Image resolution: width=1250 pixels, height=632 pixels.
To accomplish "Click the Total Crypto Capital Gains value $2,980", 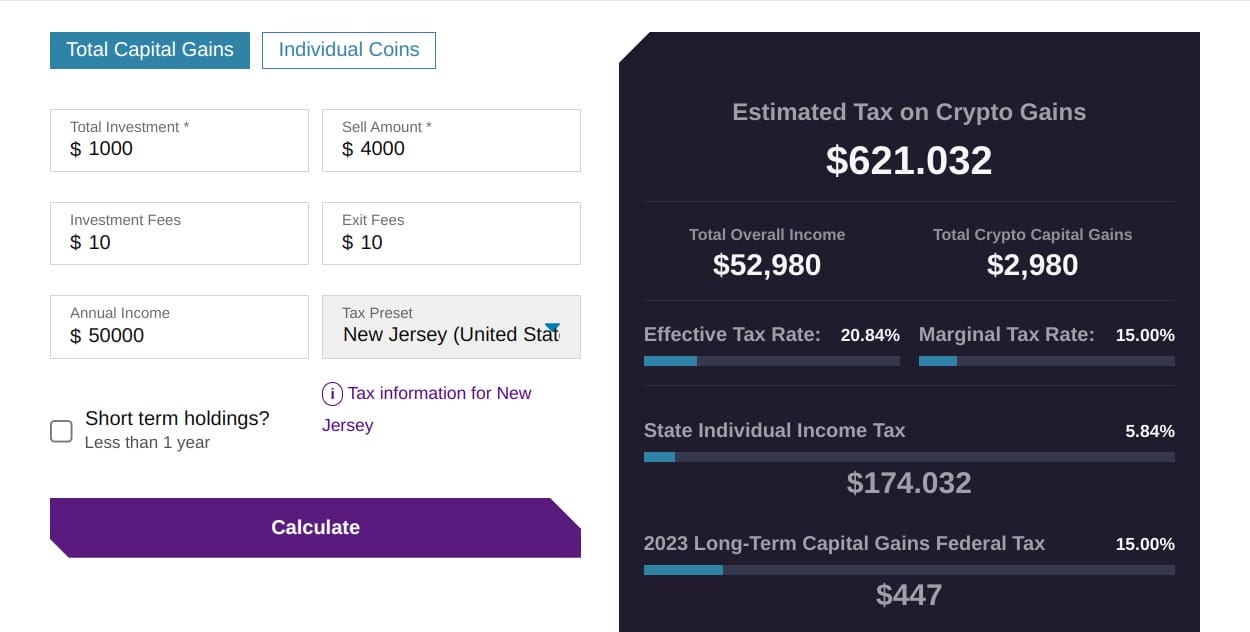I will click(x=1032, y=265).
